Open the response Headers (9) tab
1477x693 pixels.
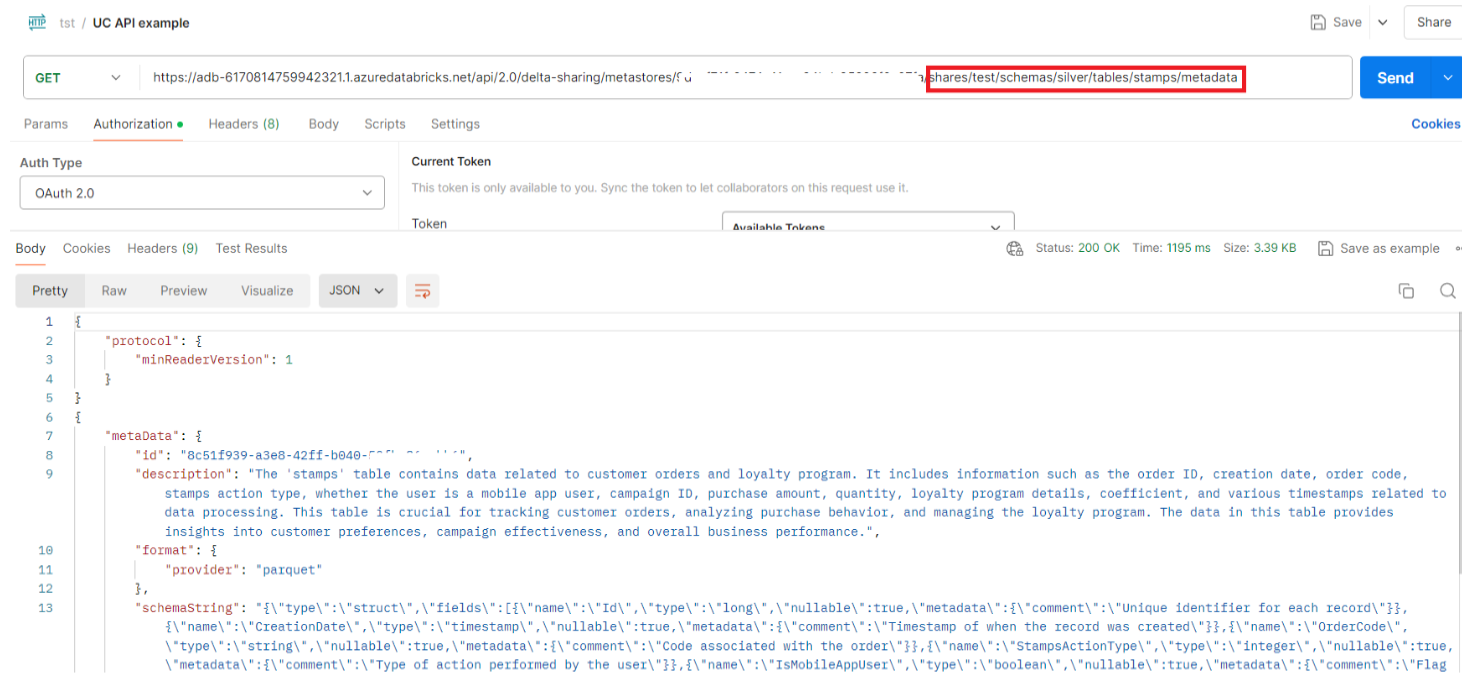tap(163, 248)
